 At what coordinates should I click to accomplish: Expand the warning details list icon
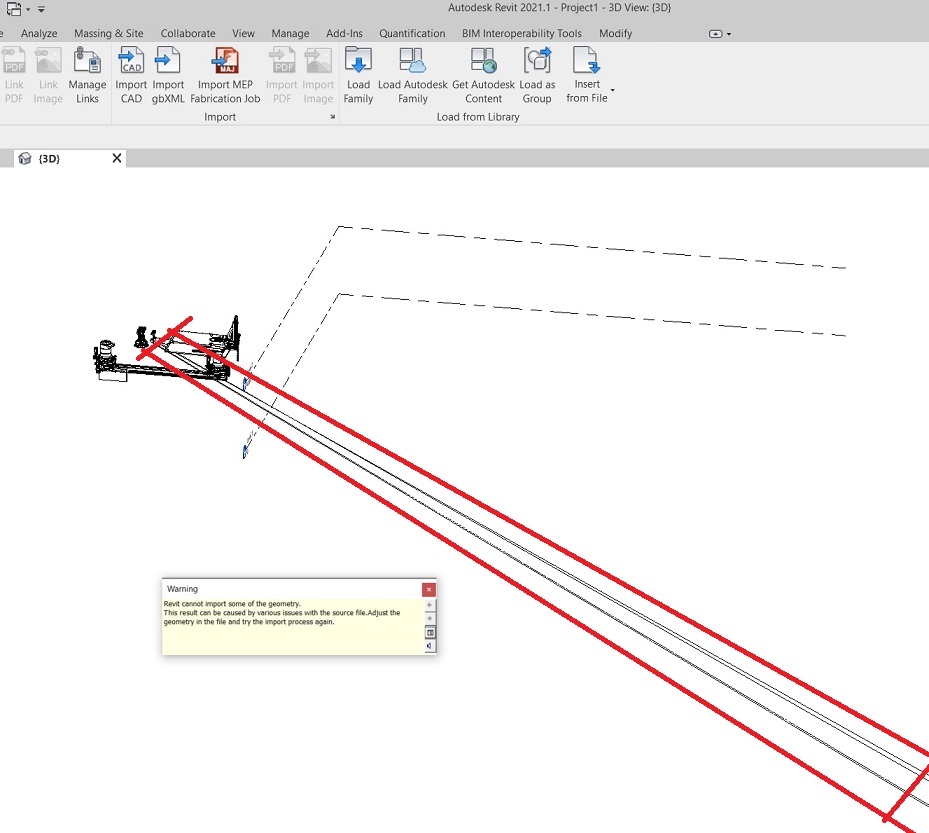pos(429,631)
